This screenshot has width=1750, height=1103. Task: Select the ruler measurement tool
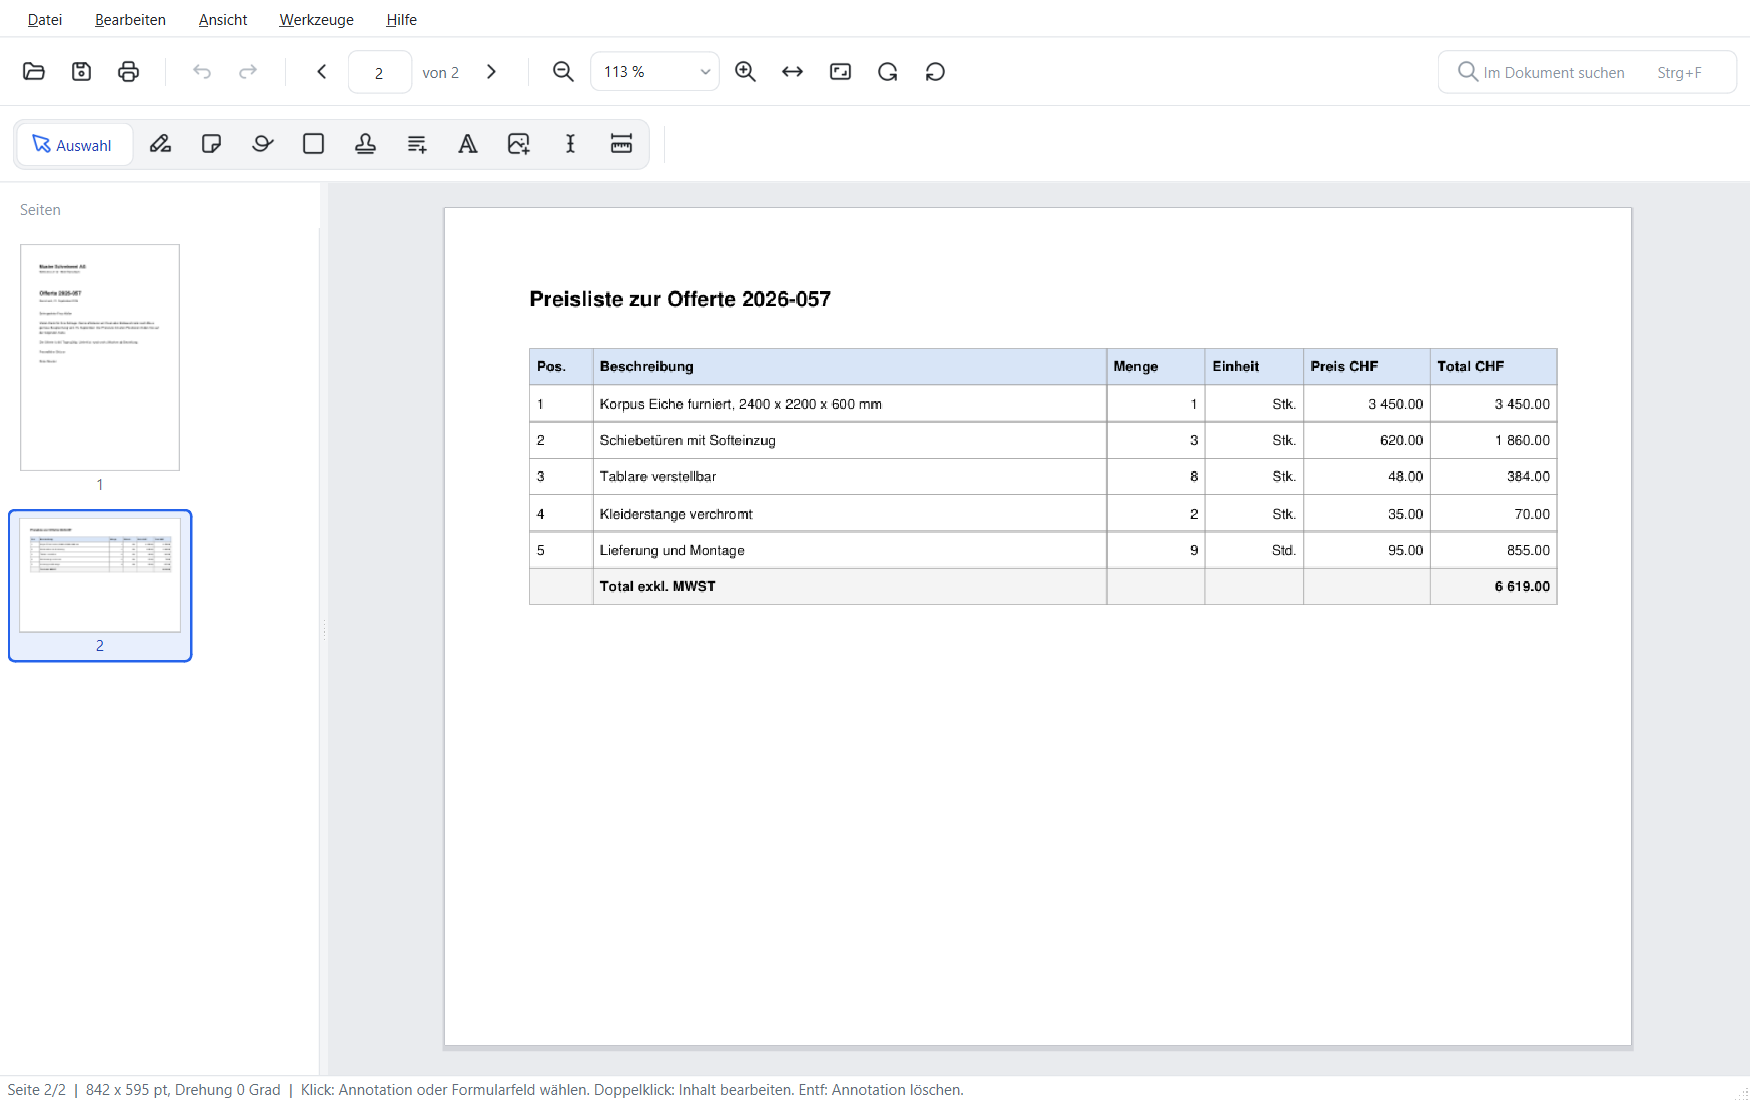tap(621, 145)
